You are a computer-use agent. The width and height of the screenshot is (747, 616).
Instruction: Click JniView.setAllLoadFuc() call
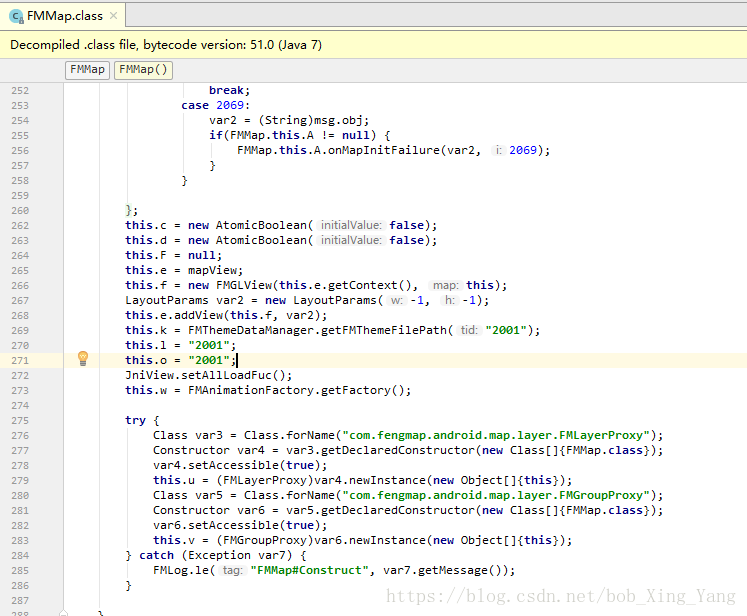tap(209, 375)
